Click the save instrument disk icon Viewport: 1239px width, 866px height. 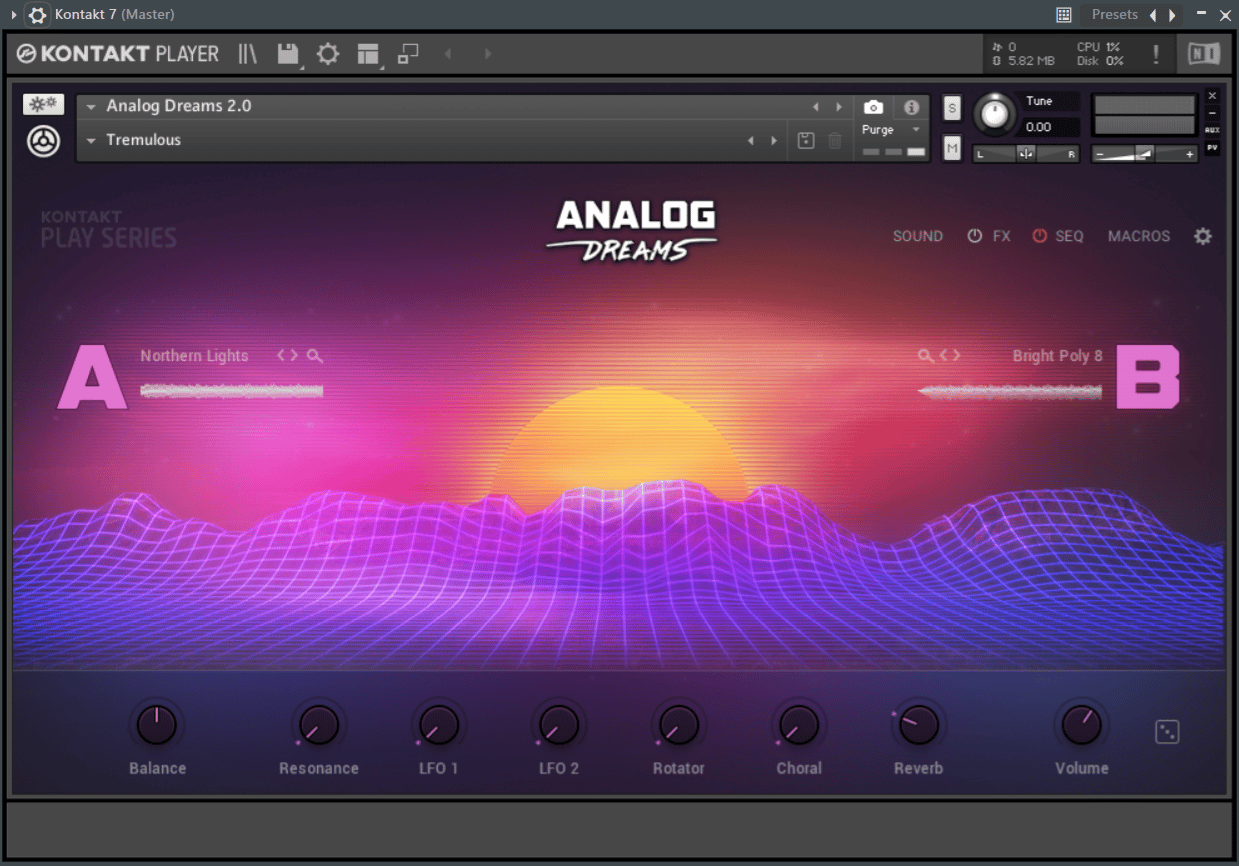(289, 54)
